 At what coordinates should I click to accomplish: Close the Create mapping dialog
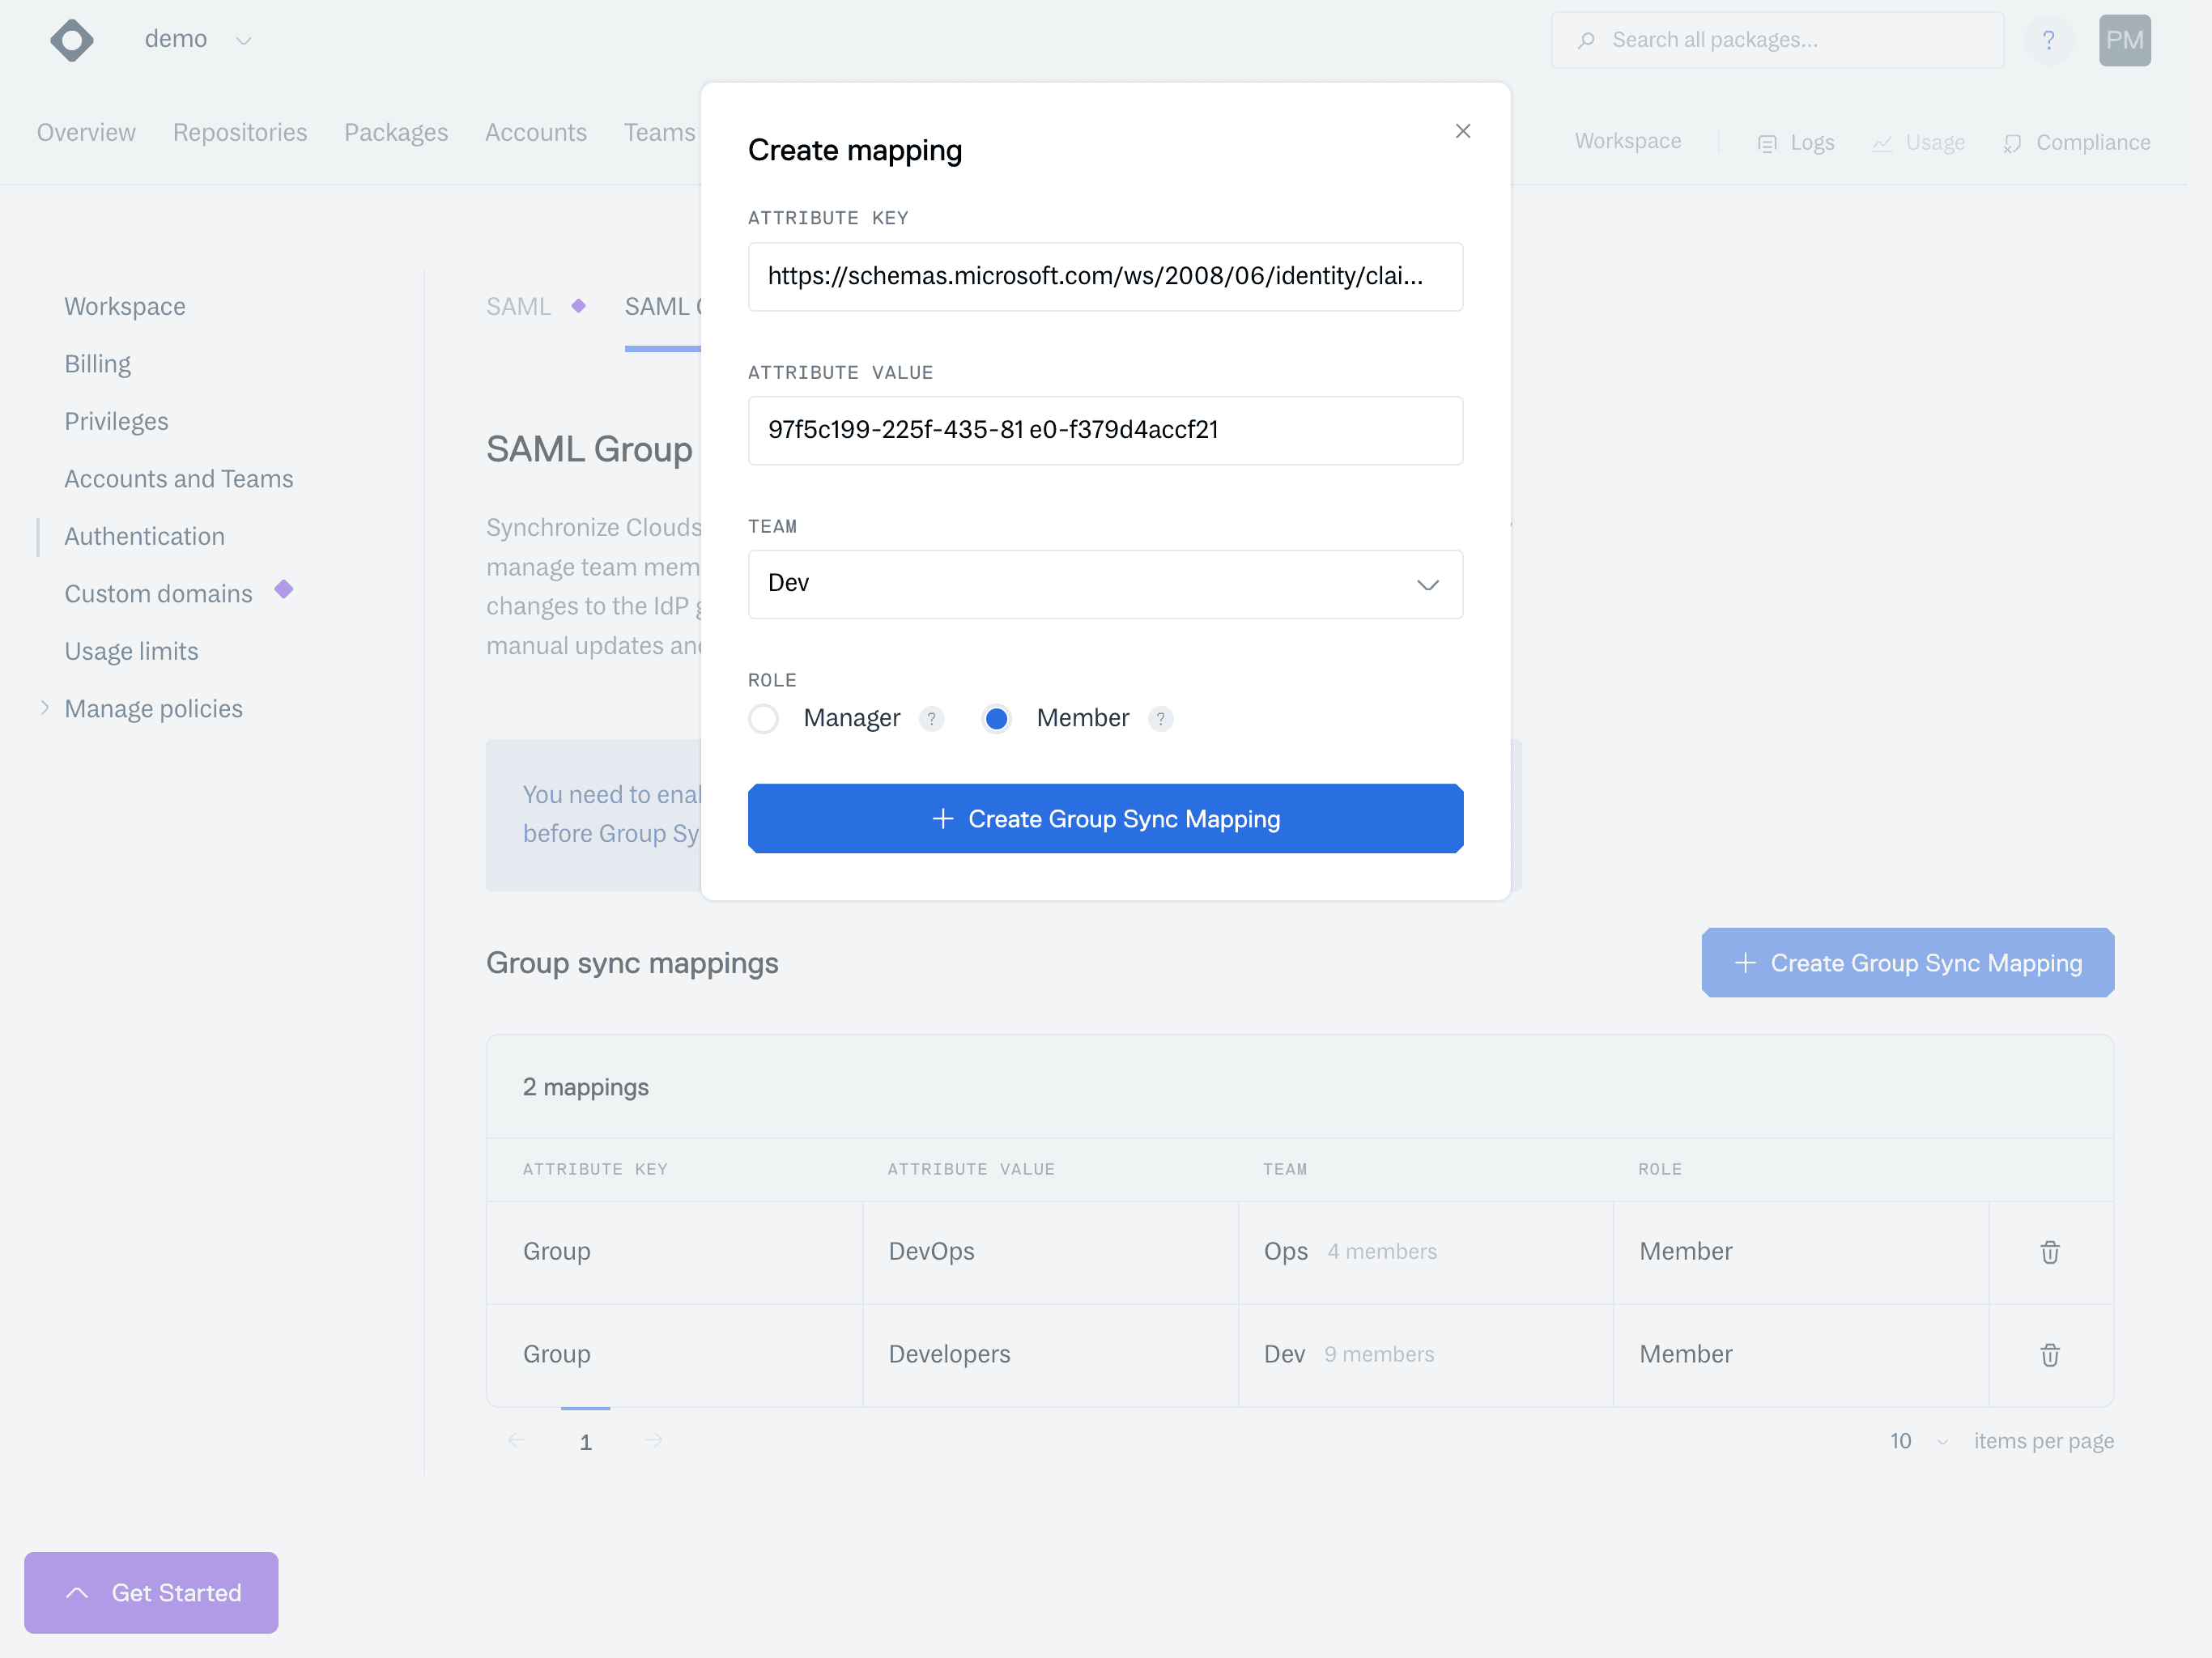pos(1462,131)
